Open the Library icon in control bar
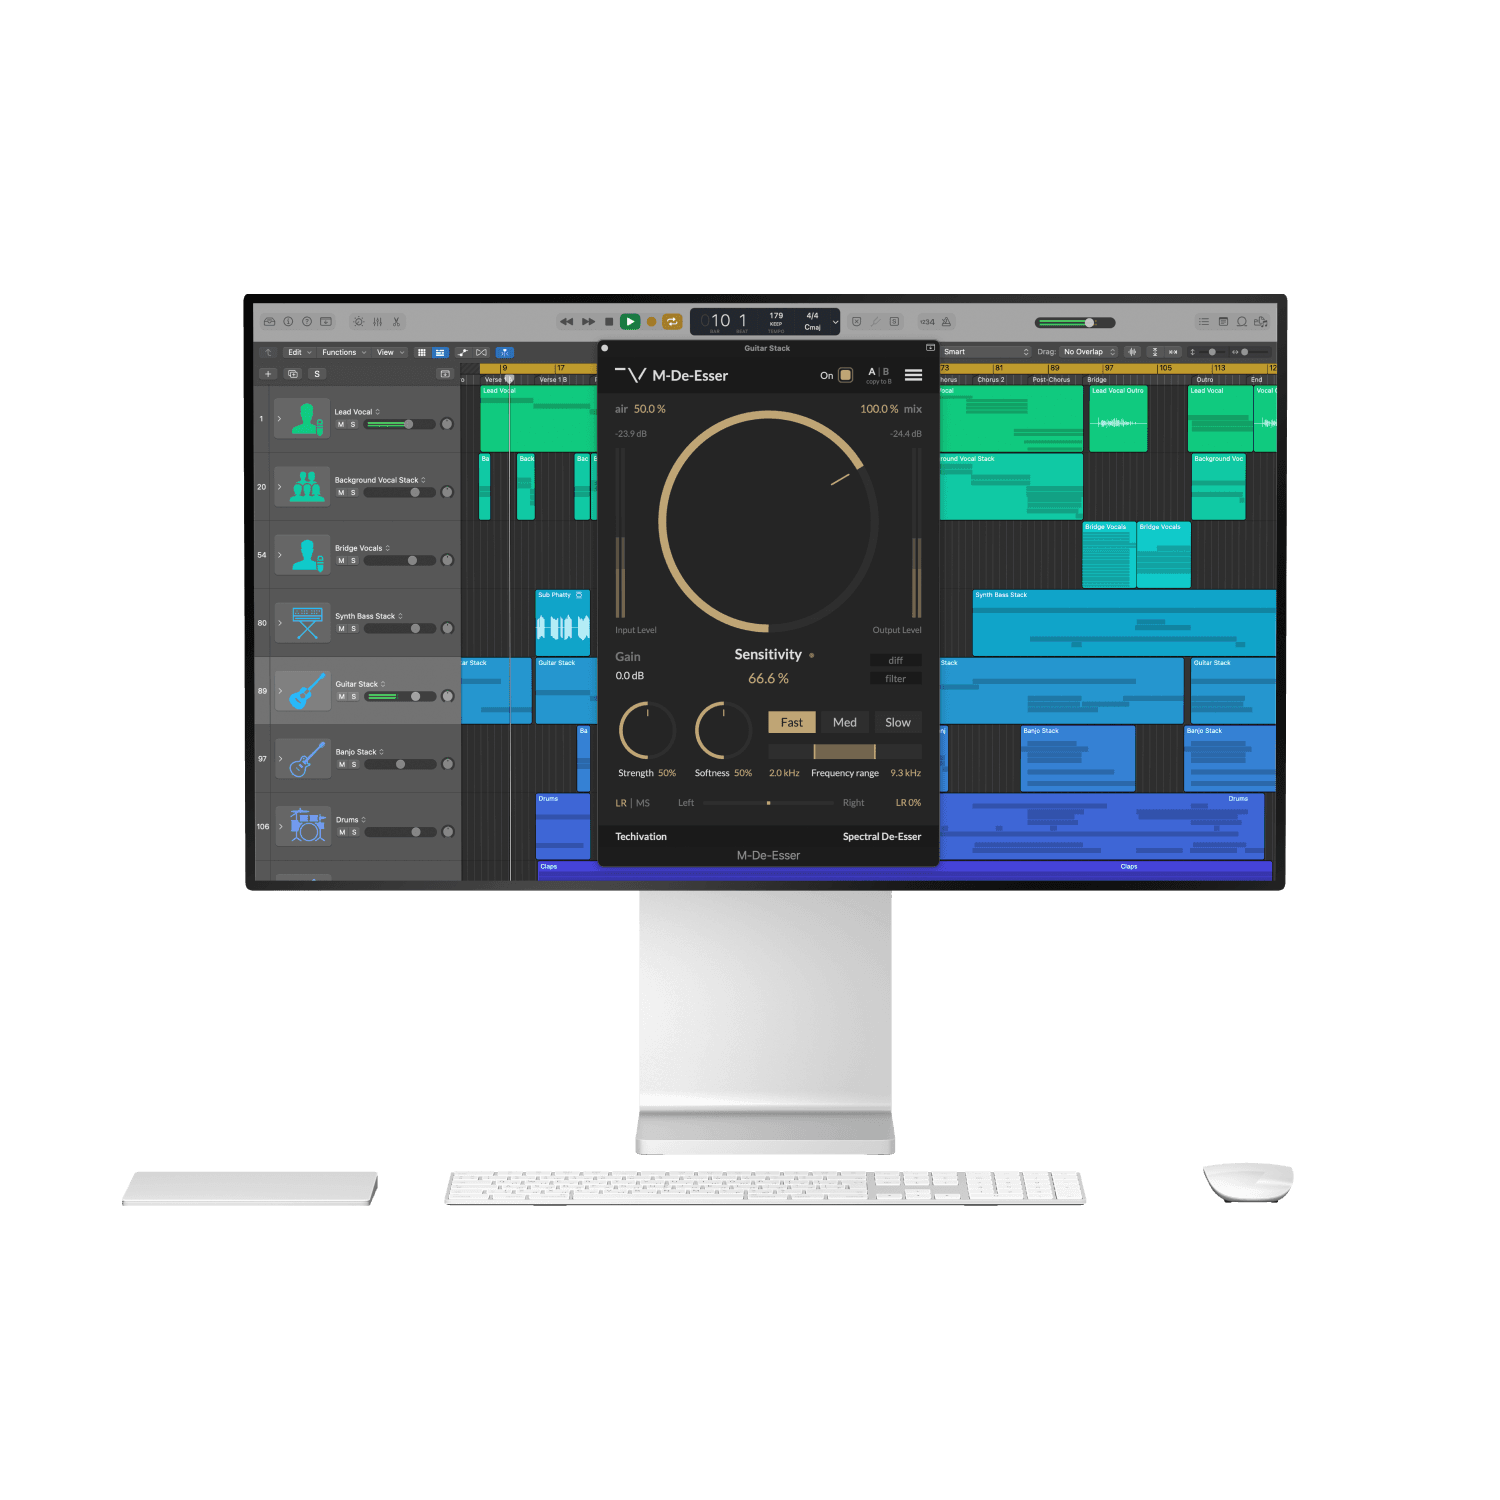The width and height of the screenshot is (1500, 1500). tap(269, 322)
